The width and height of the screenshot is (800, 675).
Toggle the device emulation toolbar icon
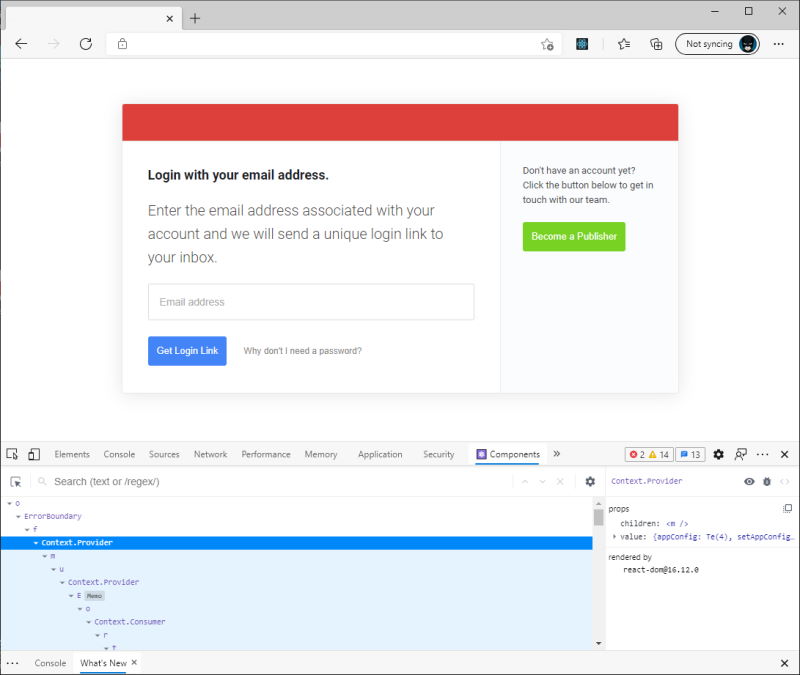(x=34, y=454)
